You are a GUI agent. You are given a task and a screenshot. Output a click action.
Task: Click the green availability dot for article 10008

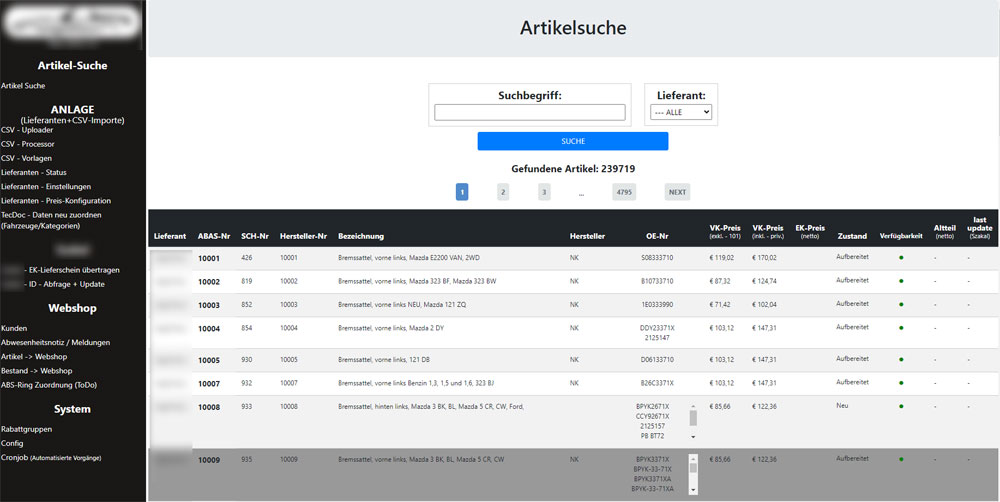point(901,407)
